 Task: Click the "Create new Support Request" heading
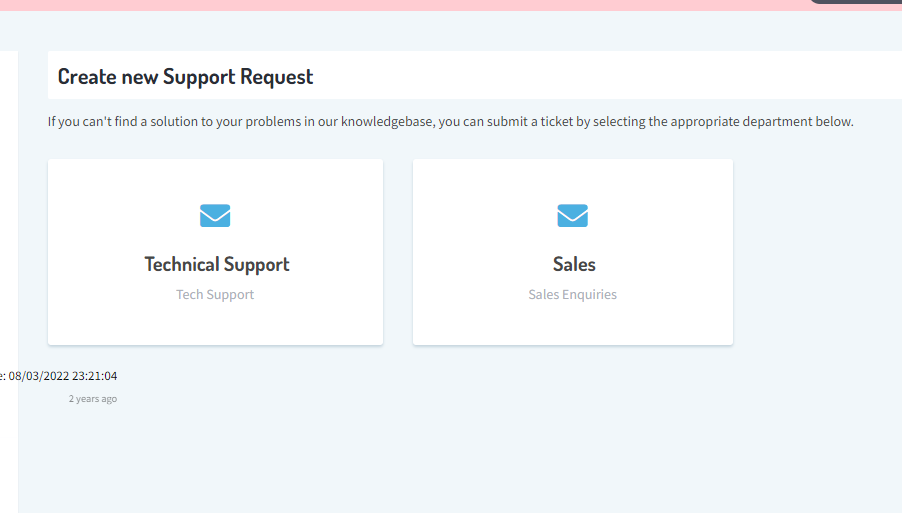coord(185,76)
